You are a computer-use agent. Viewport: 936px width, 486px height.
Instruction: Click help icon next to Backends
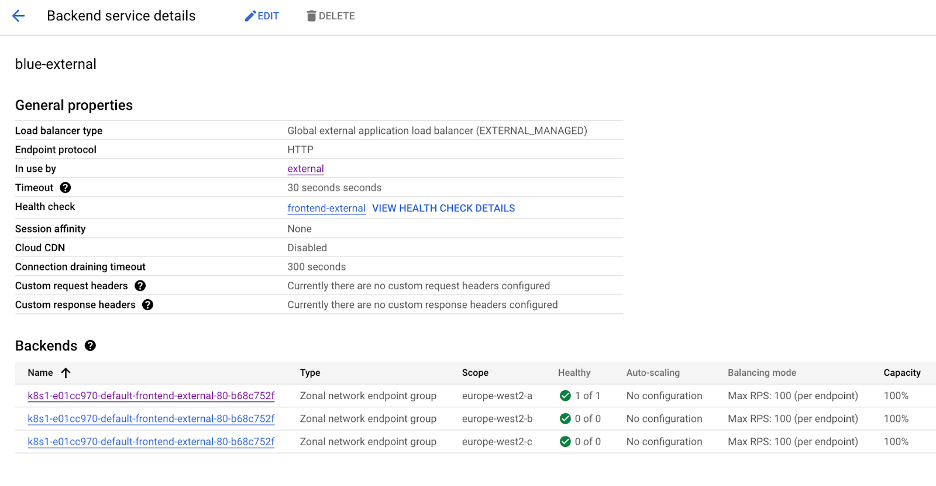tap(90, 346)
